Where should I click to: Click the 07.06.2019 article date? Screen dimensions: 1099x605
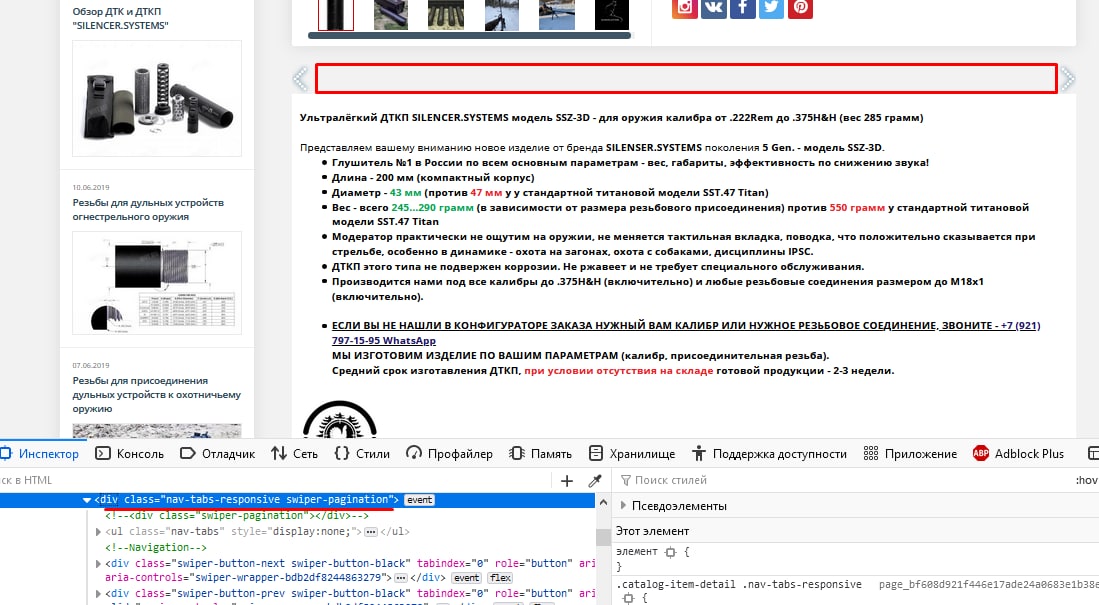pyautogui.click(x=91, y=365)
